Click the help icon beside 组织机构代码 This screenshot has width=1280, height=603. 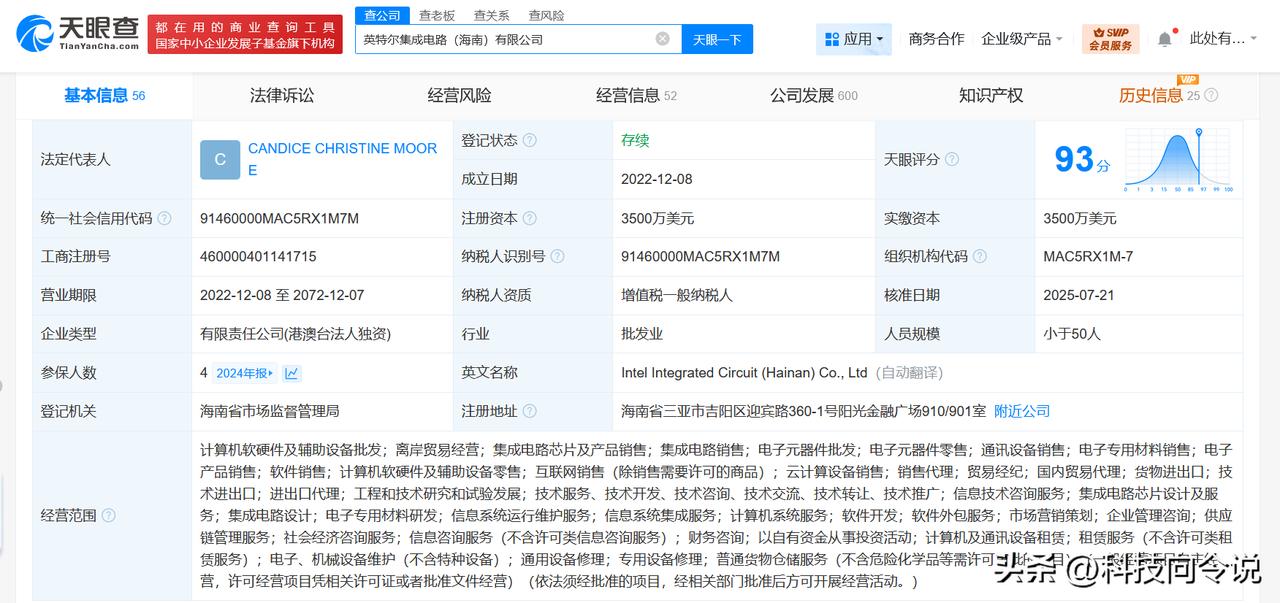980,257
